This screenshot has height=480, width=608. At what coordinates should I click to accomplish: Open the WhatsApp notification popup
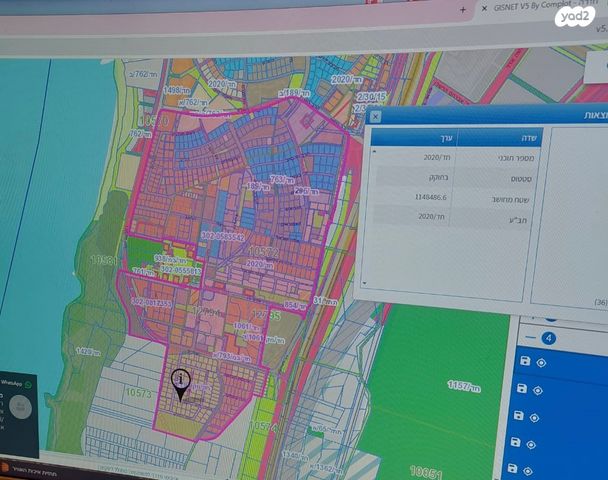(x=14, y=385)
